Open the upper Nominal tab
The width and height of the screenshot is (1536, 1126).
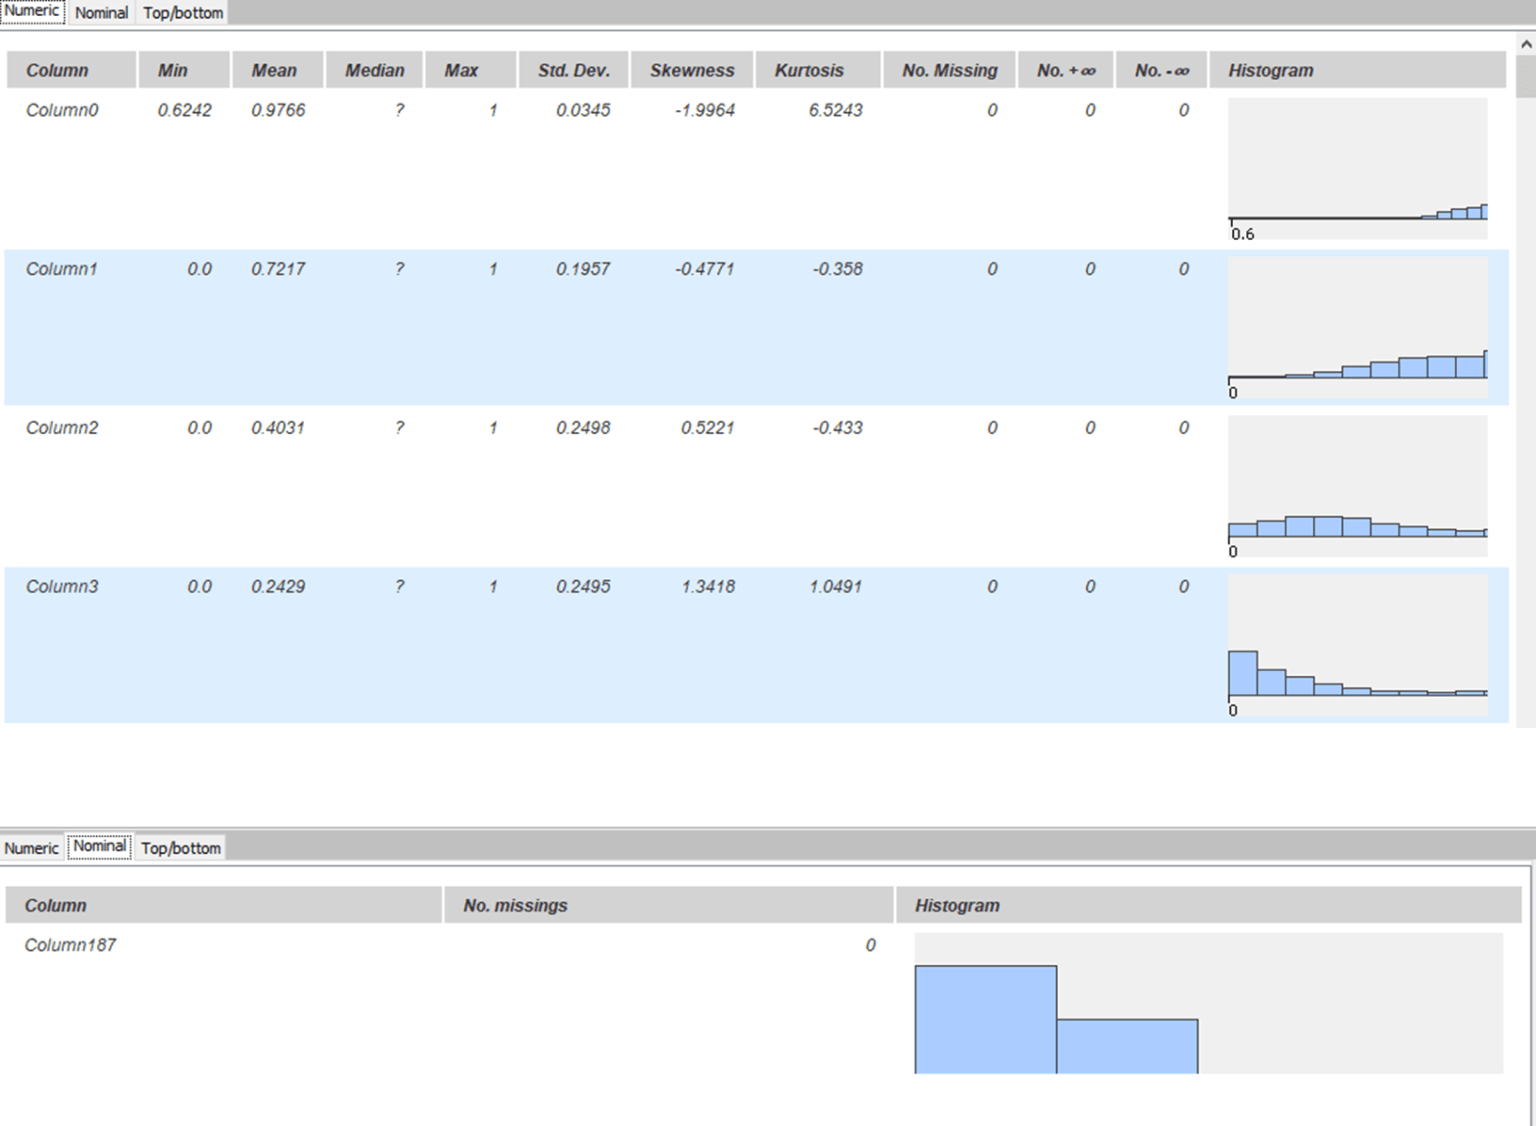tap(101, 12)
